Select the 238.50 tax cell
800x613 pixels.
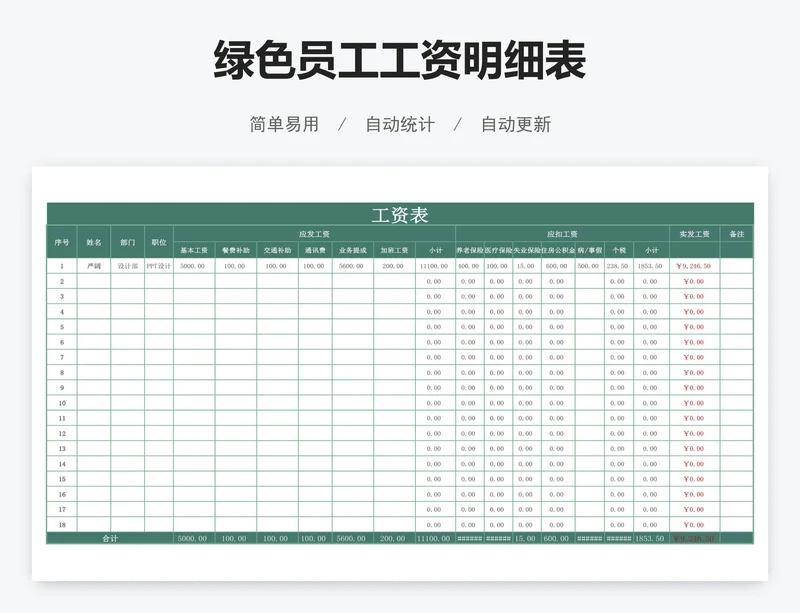pos(619,266)
